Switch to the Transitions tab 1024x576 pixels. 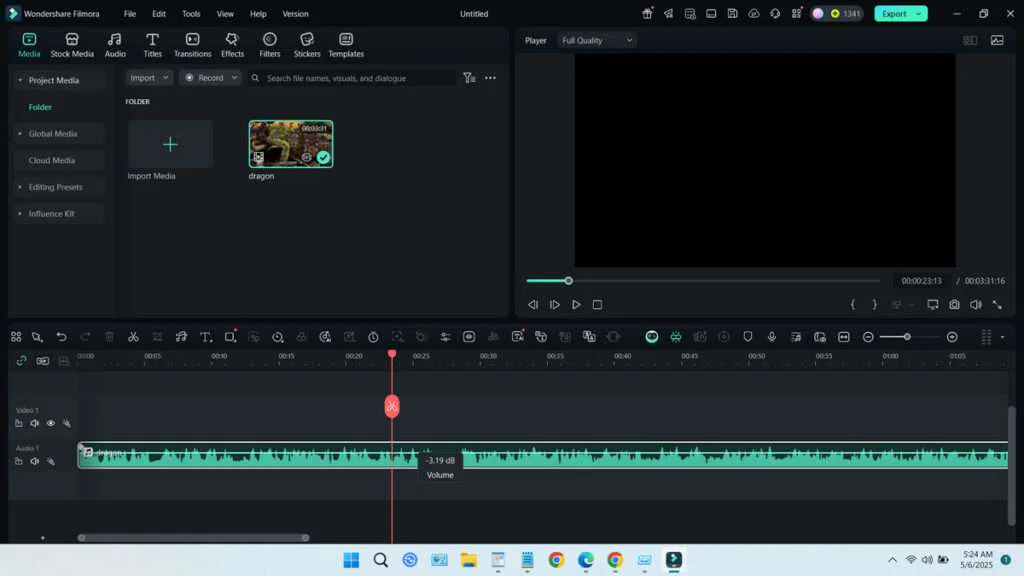tap(192, 43)
